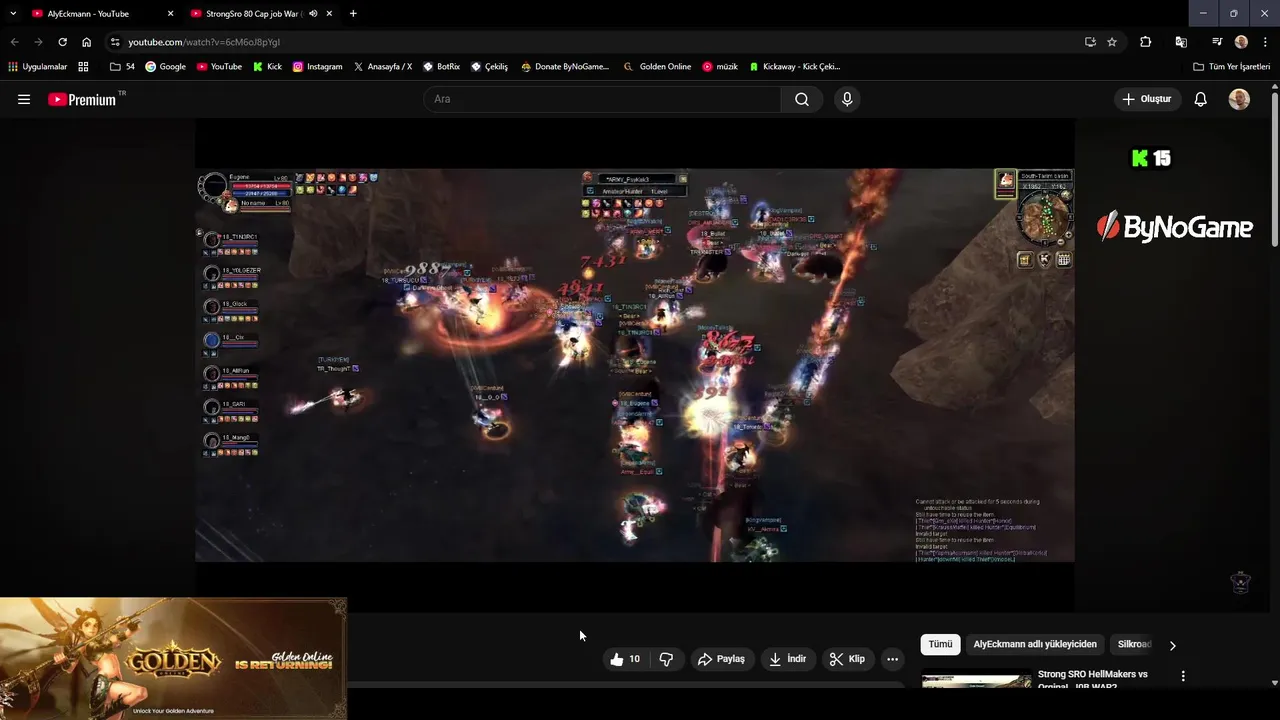Open the Chrome three-dot menu
This screenshot has width=1280, height=720.
pyautogui.click(x=1265, y=42)
